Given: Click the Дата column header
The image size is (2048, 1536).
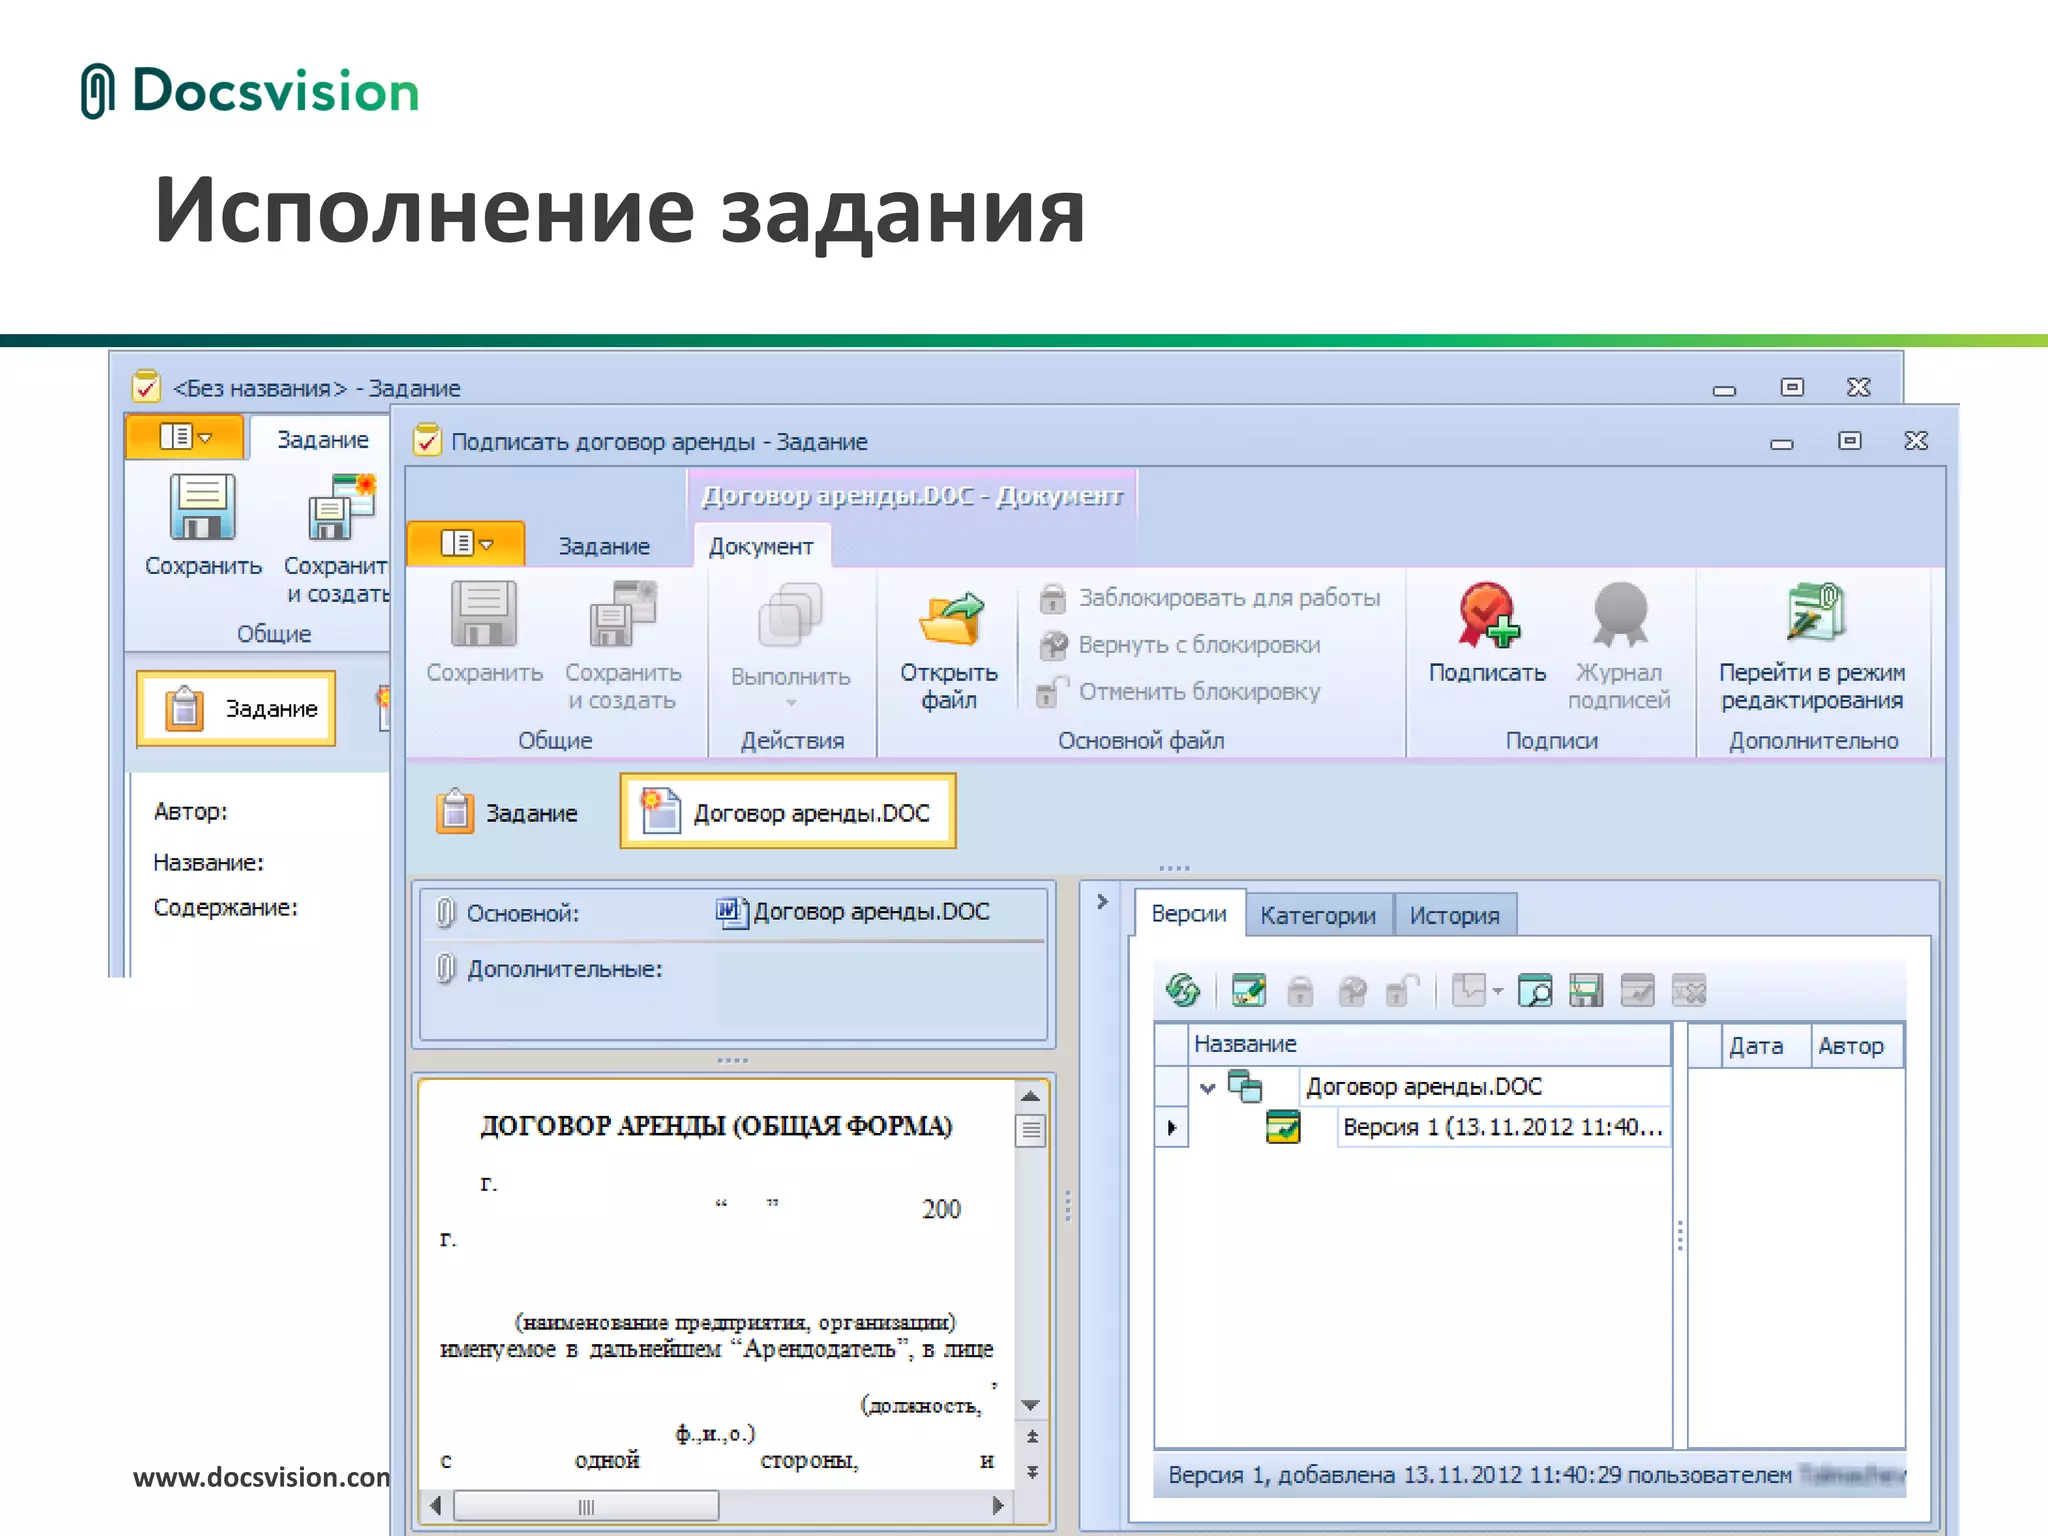Looking at the screenshot, I should pos(1765,1046).
